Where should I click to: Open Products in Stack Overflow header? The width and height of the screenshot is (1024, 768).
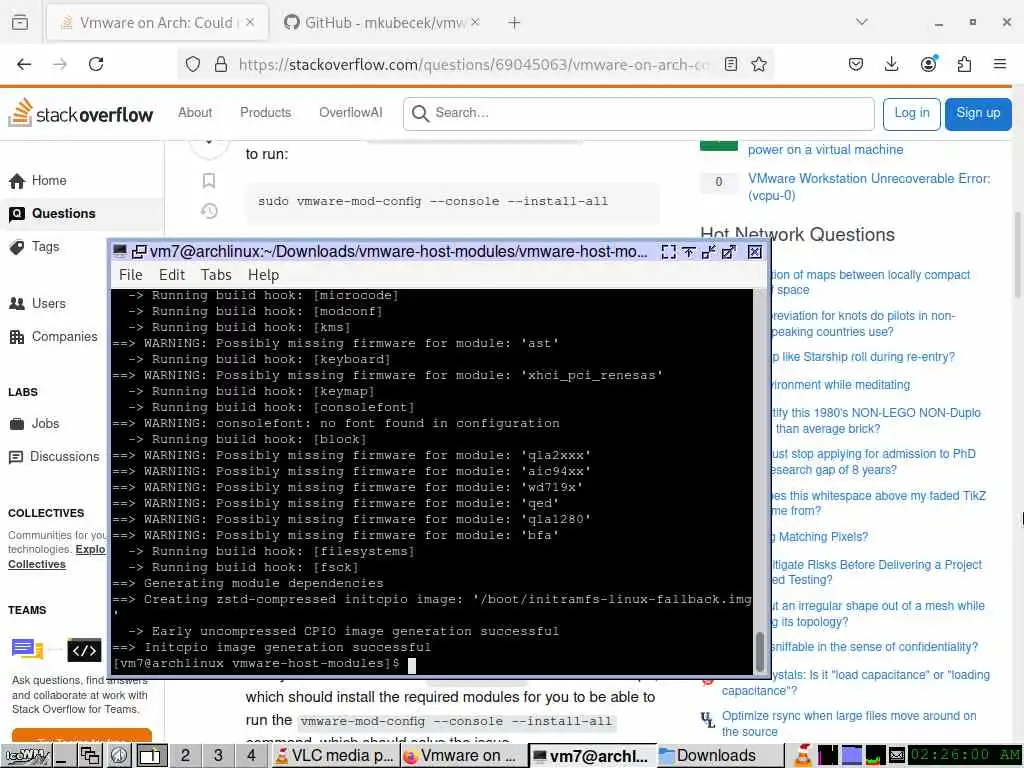pos(266,112)
